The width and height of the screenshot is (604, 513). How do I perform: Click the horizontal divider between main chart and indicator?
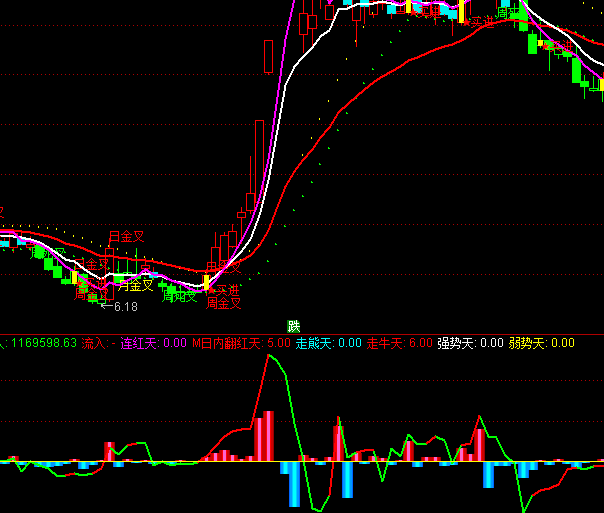(302, 334)
